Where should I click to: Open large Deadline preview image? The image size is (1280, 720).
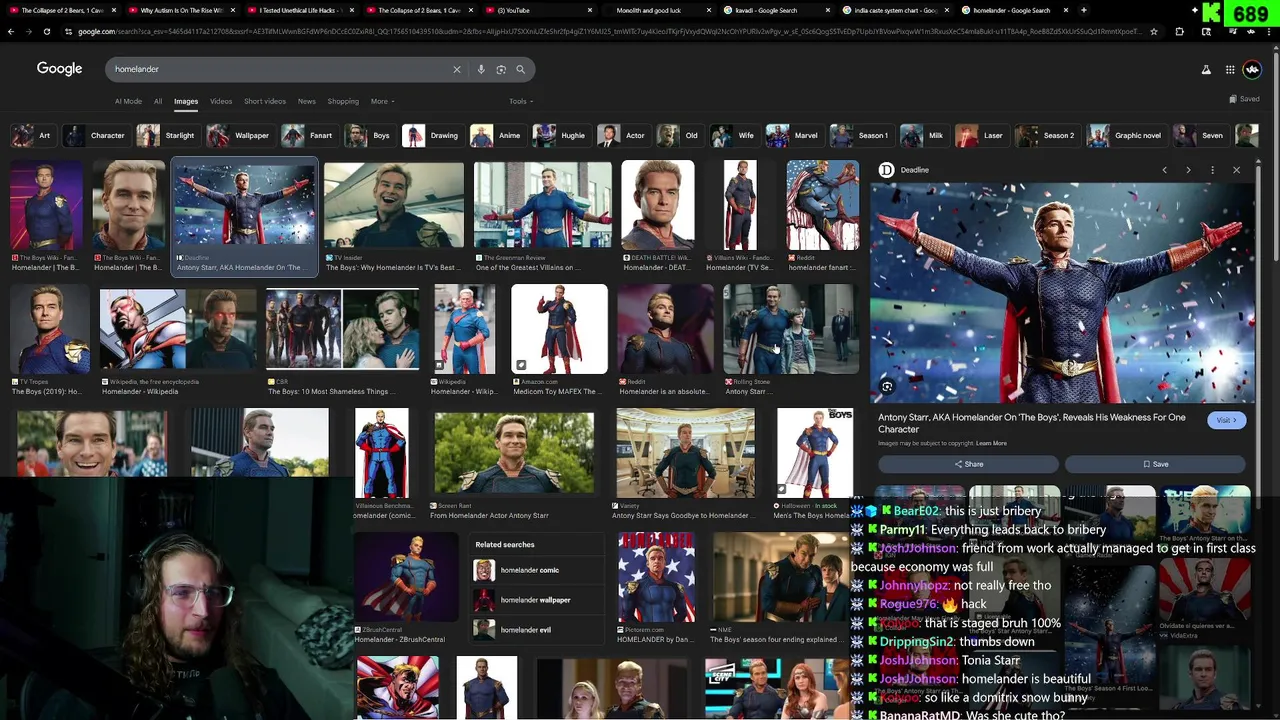[x=1061, y=292]
